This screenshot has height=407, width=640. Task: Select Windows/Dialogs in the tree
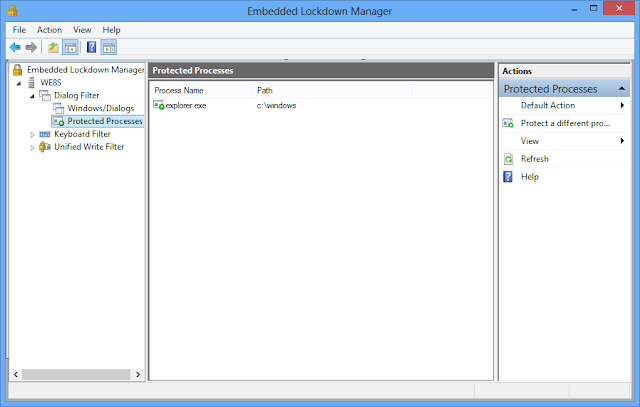101,108
